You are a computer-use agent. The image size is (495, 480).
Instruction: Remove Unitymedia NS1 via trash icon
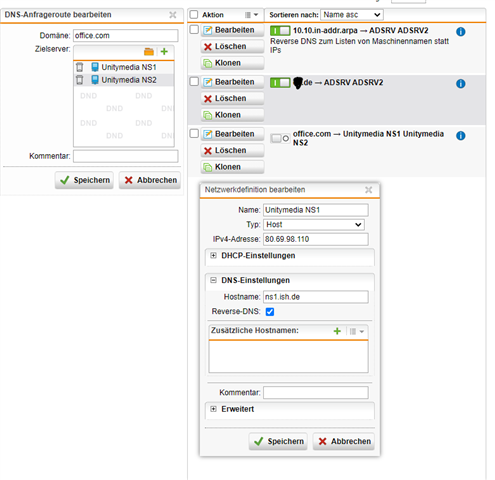(79, 67)
